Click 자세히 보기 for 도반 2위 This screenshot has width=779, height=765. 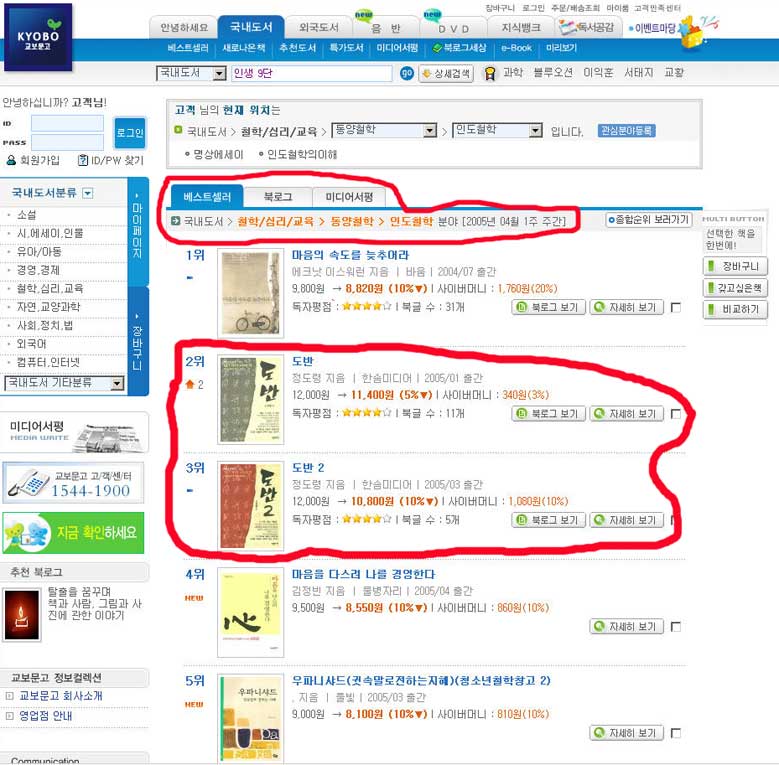pos(626,414)
